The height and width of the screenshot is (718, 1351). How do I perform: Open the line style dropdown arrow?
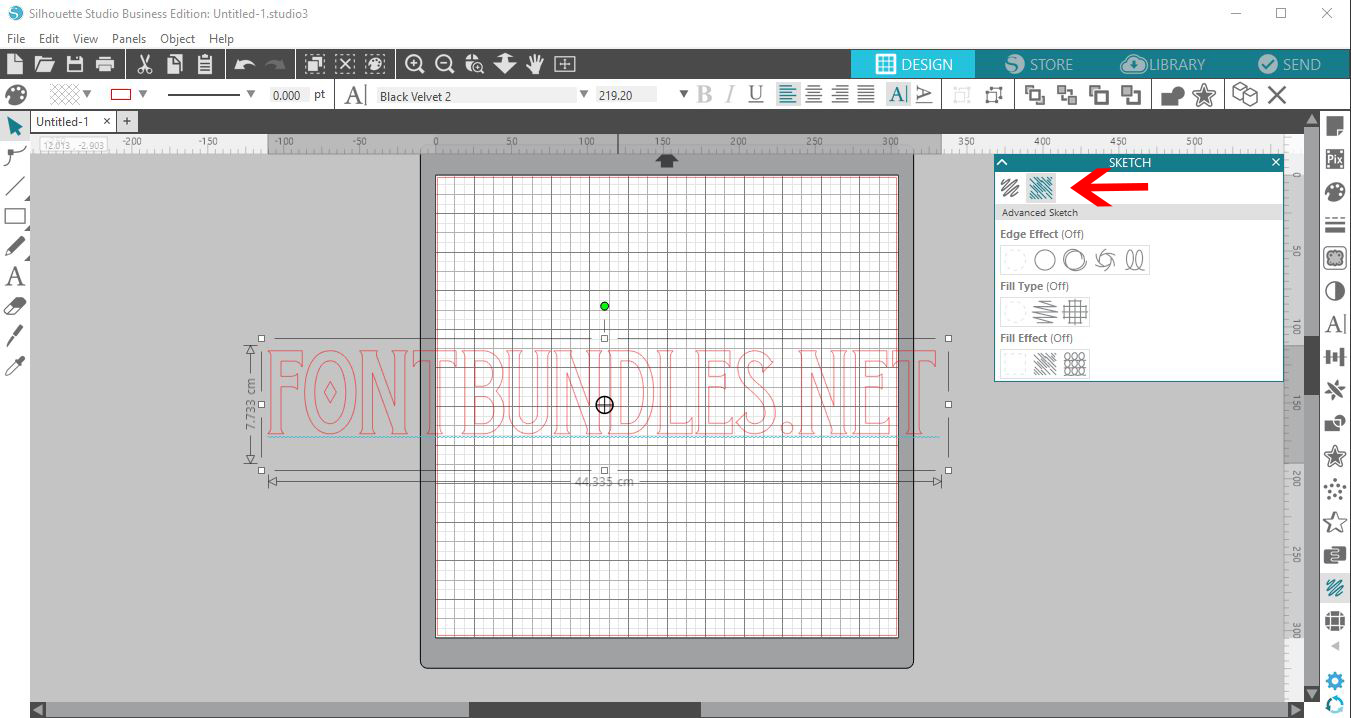pos(251,95)
